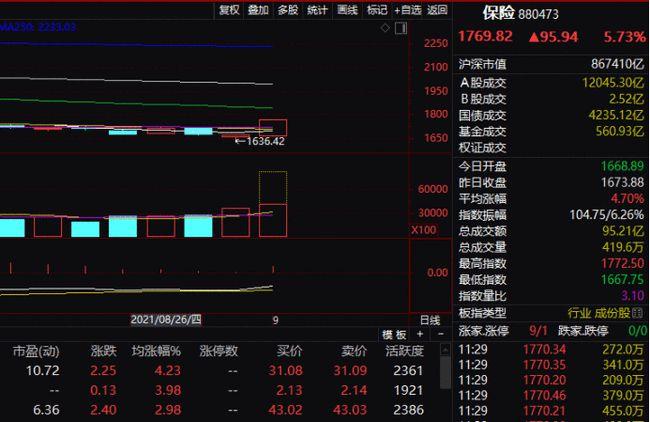Click the 60000 volume axis label
The height and width of the screenshot is (422, 650).
[x=433, y=189]
